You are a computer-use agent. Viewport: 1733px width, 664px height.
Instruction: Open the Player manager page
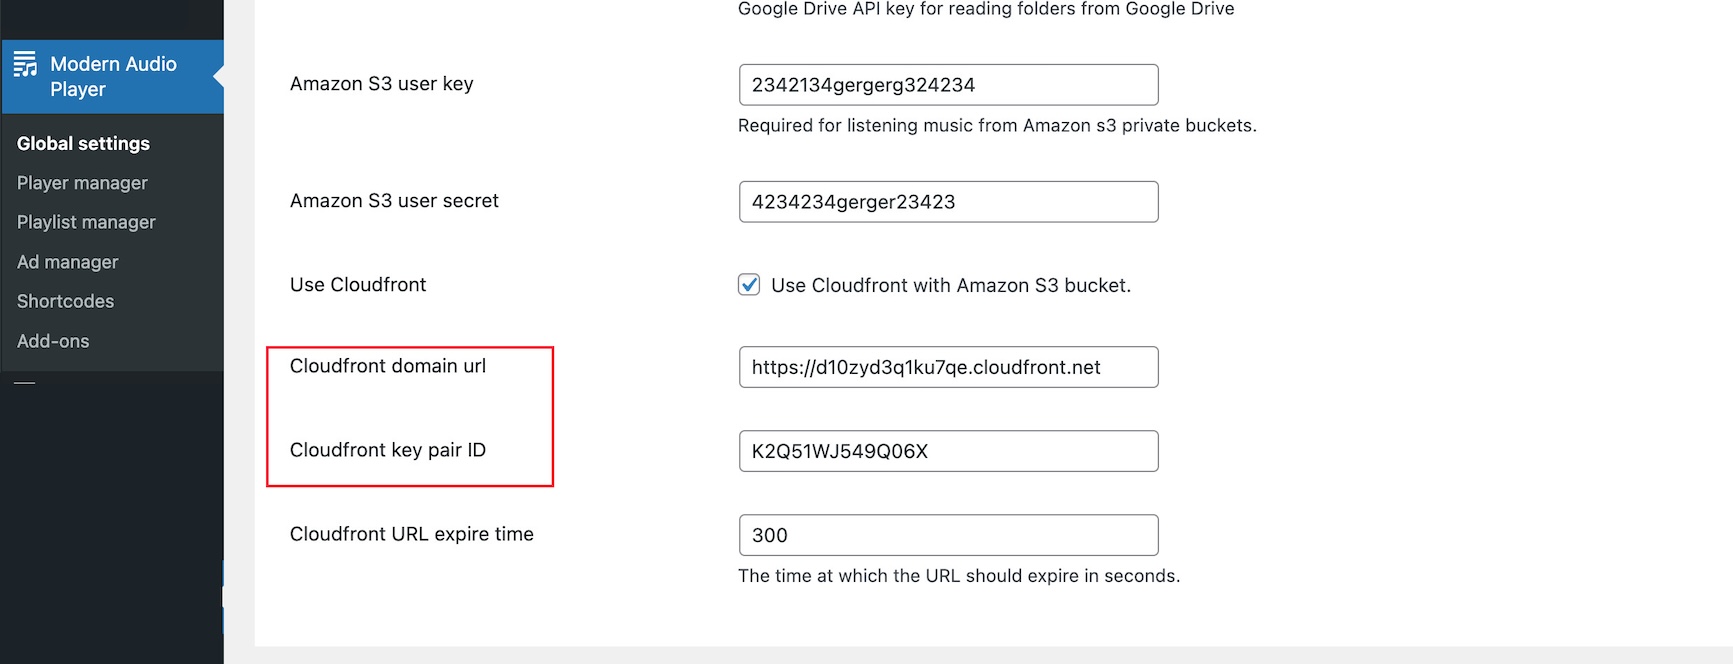click(x=82, y=183)
